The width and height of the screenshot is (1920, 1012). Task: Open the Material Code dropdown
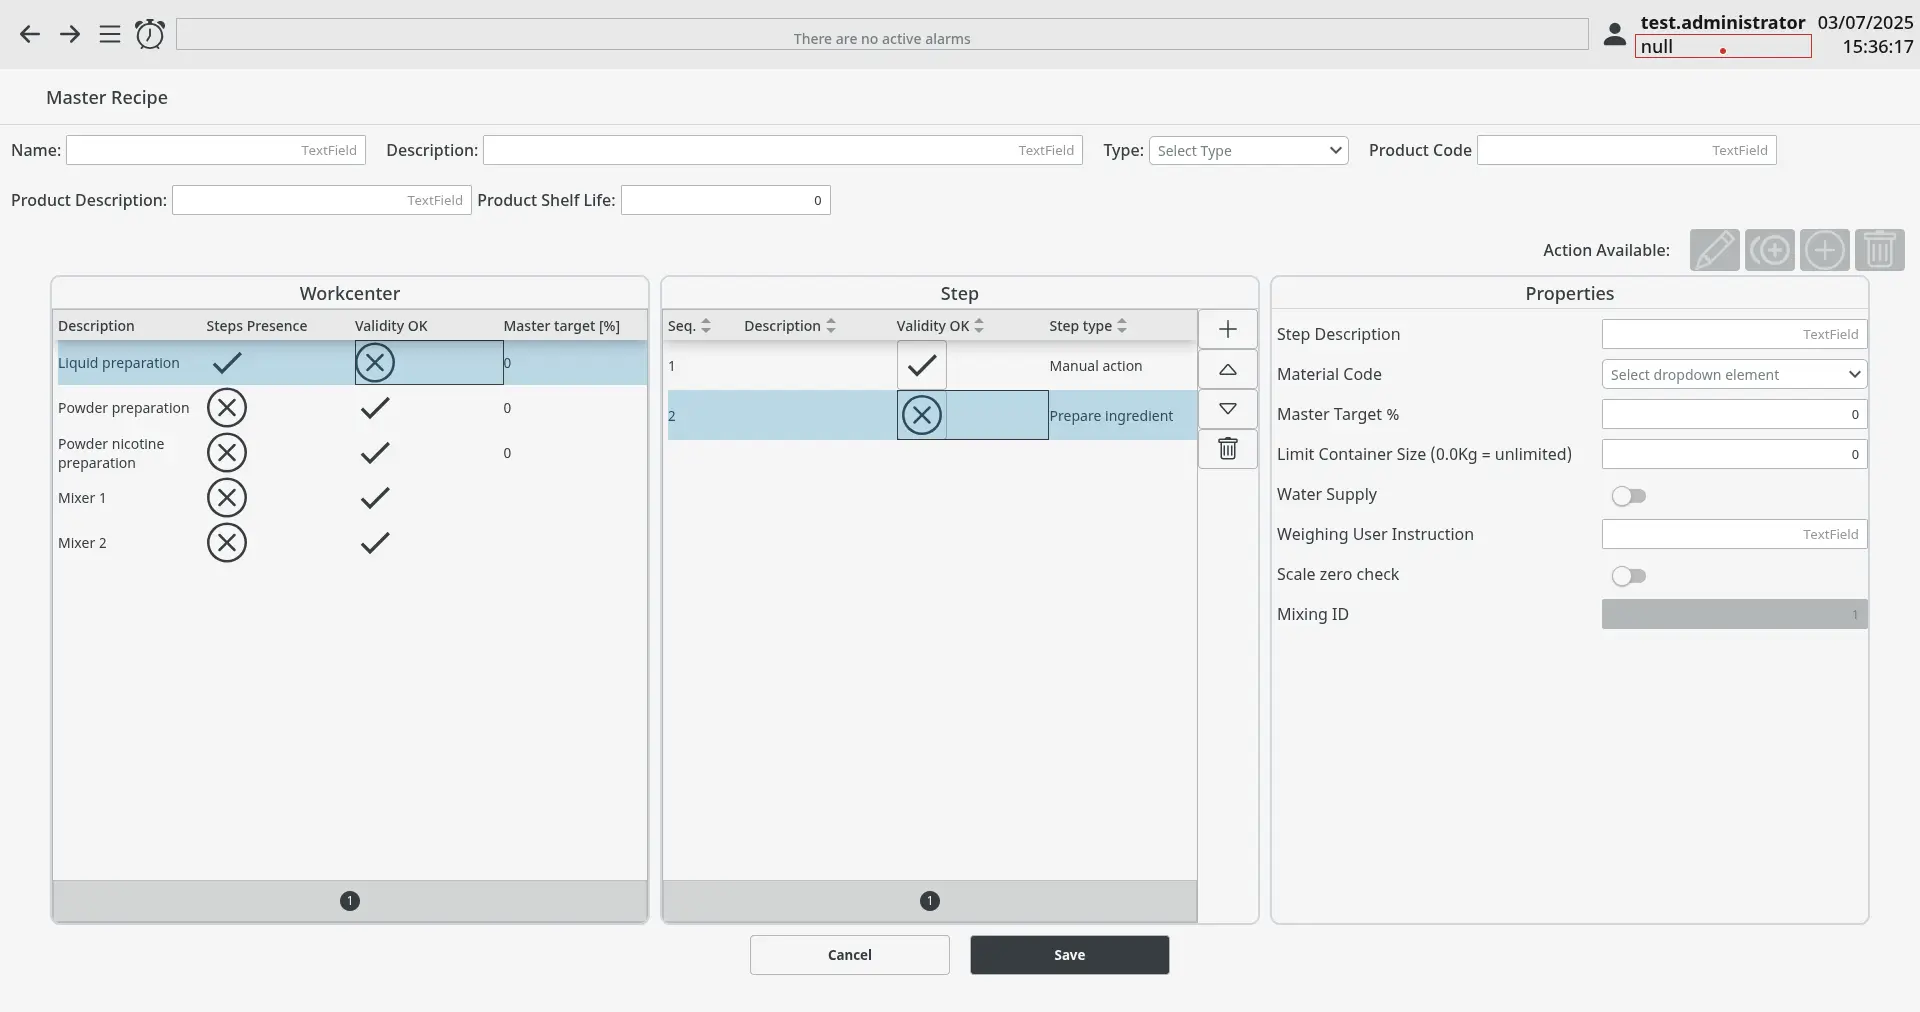coord(1734,375)
